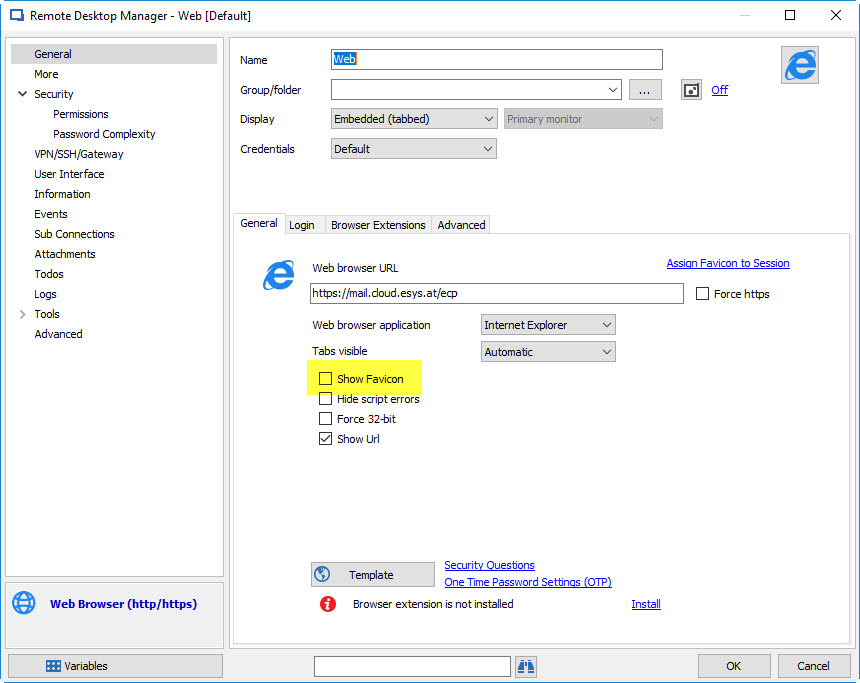Click the Internet Explorer logo near Web browser URL
Viewport: 860px width, 683px height.
pyautogui.click(x=279, y=275)
